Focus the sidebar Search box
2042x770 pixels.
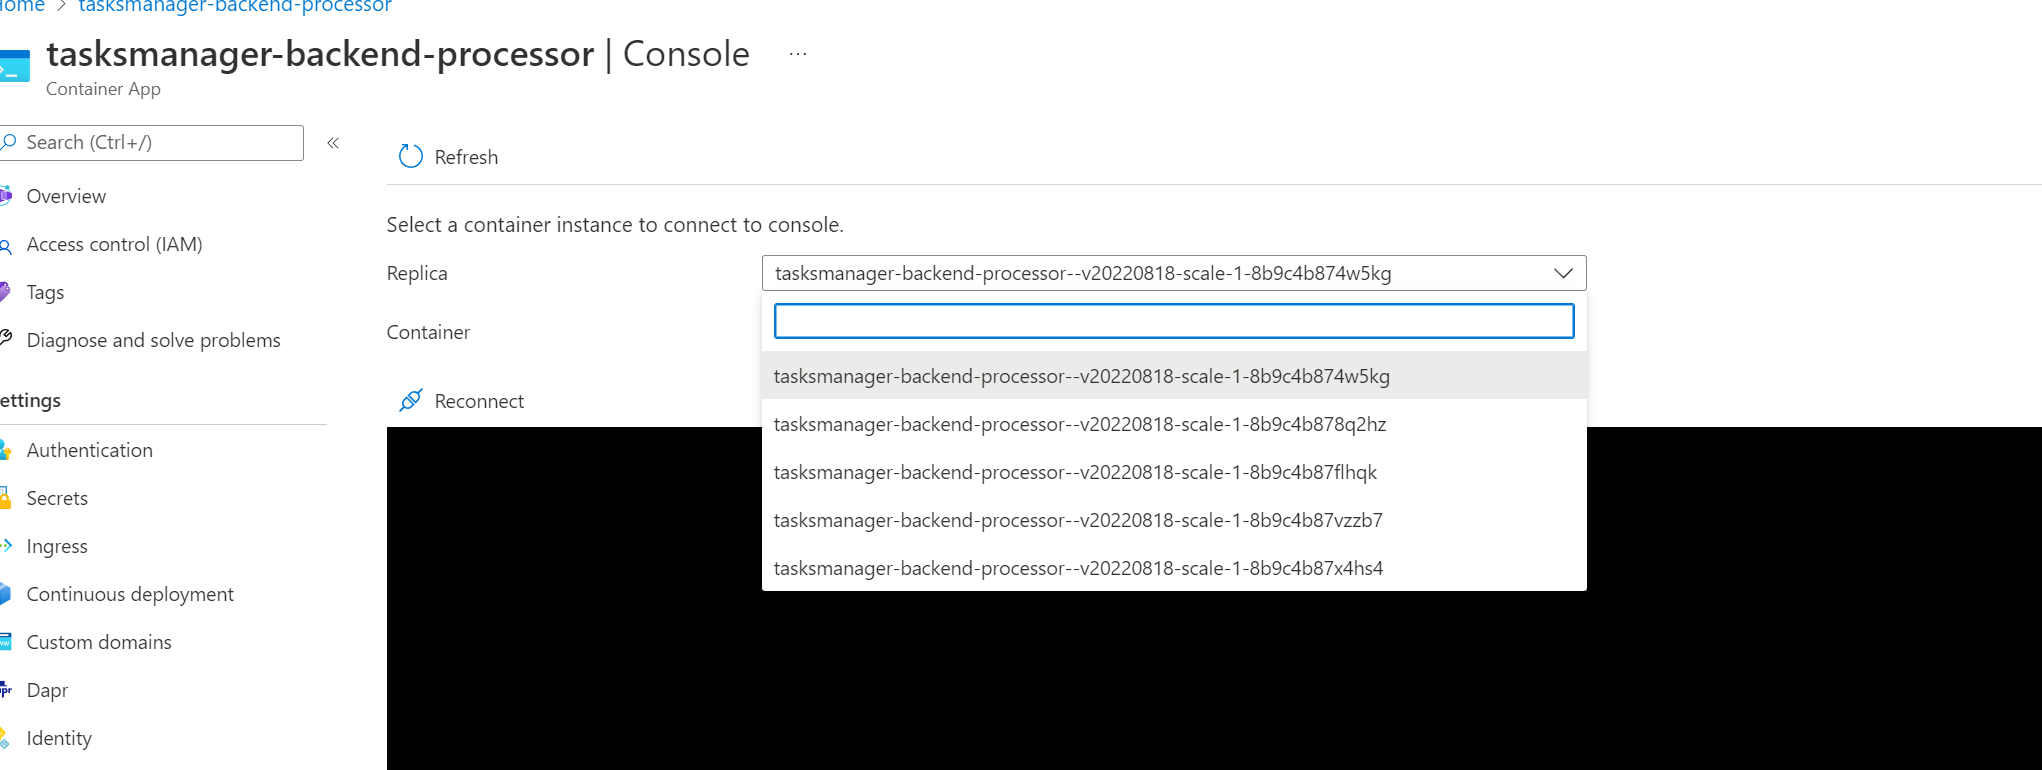[x=160, y=143]
